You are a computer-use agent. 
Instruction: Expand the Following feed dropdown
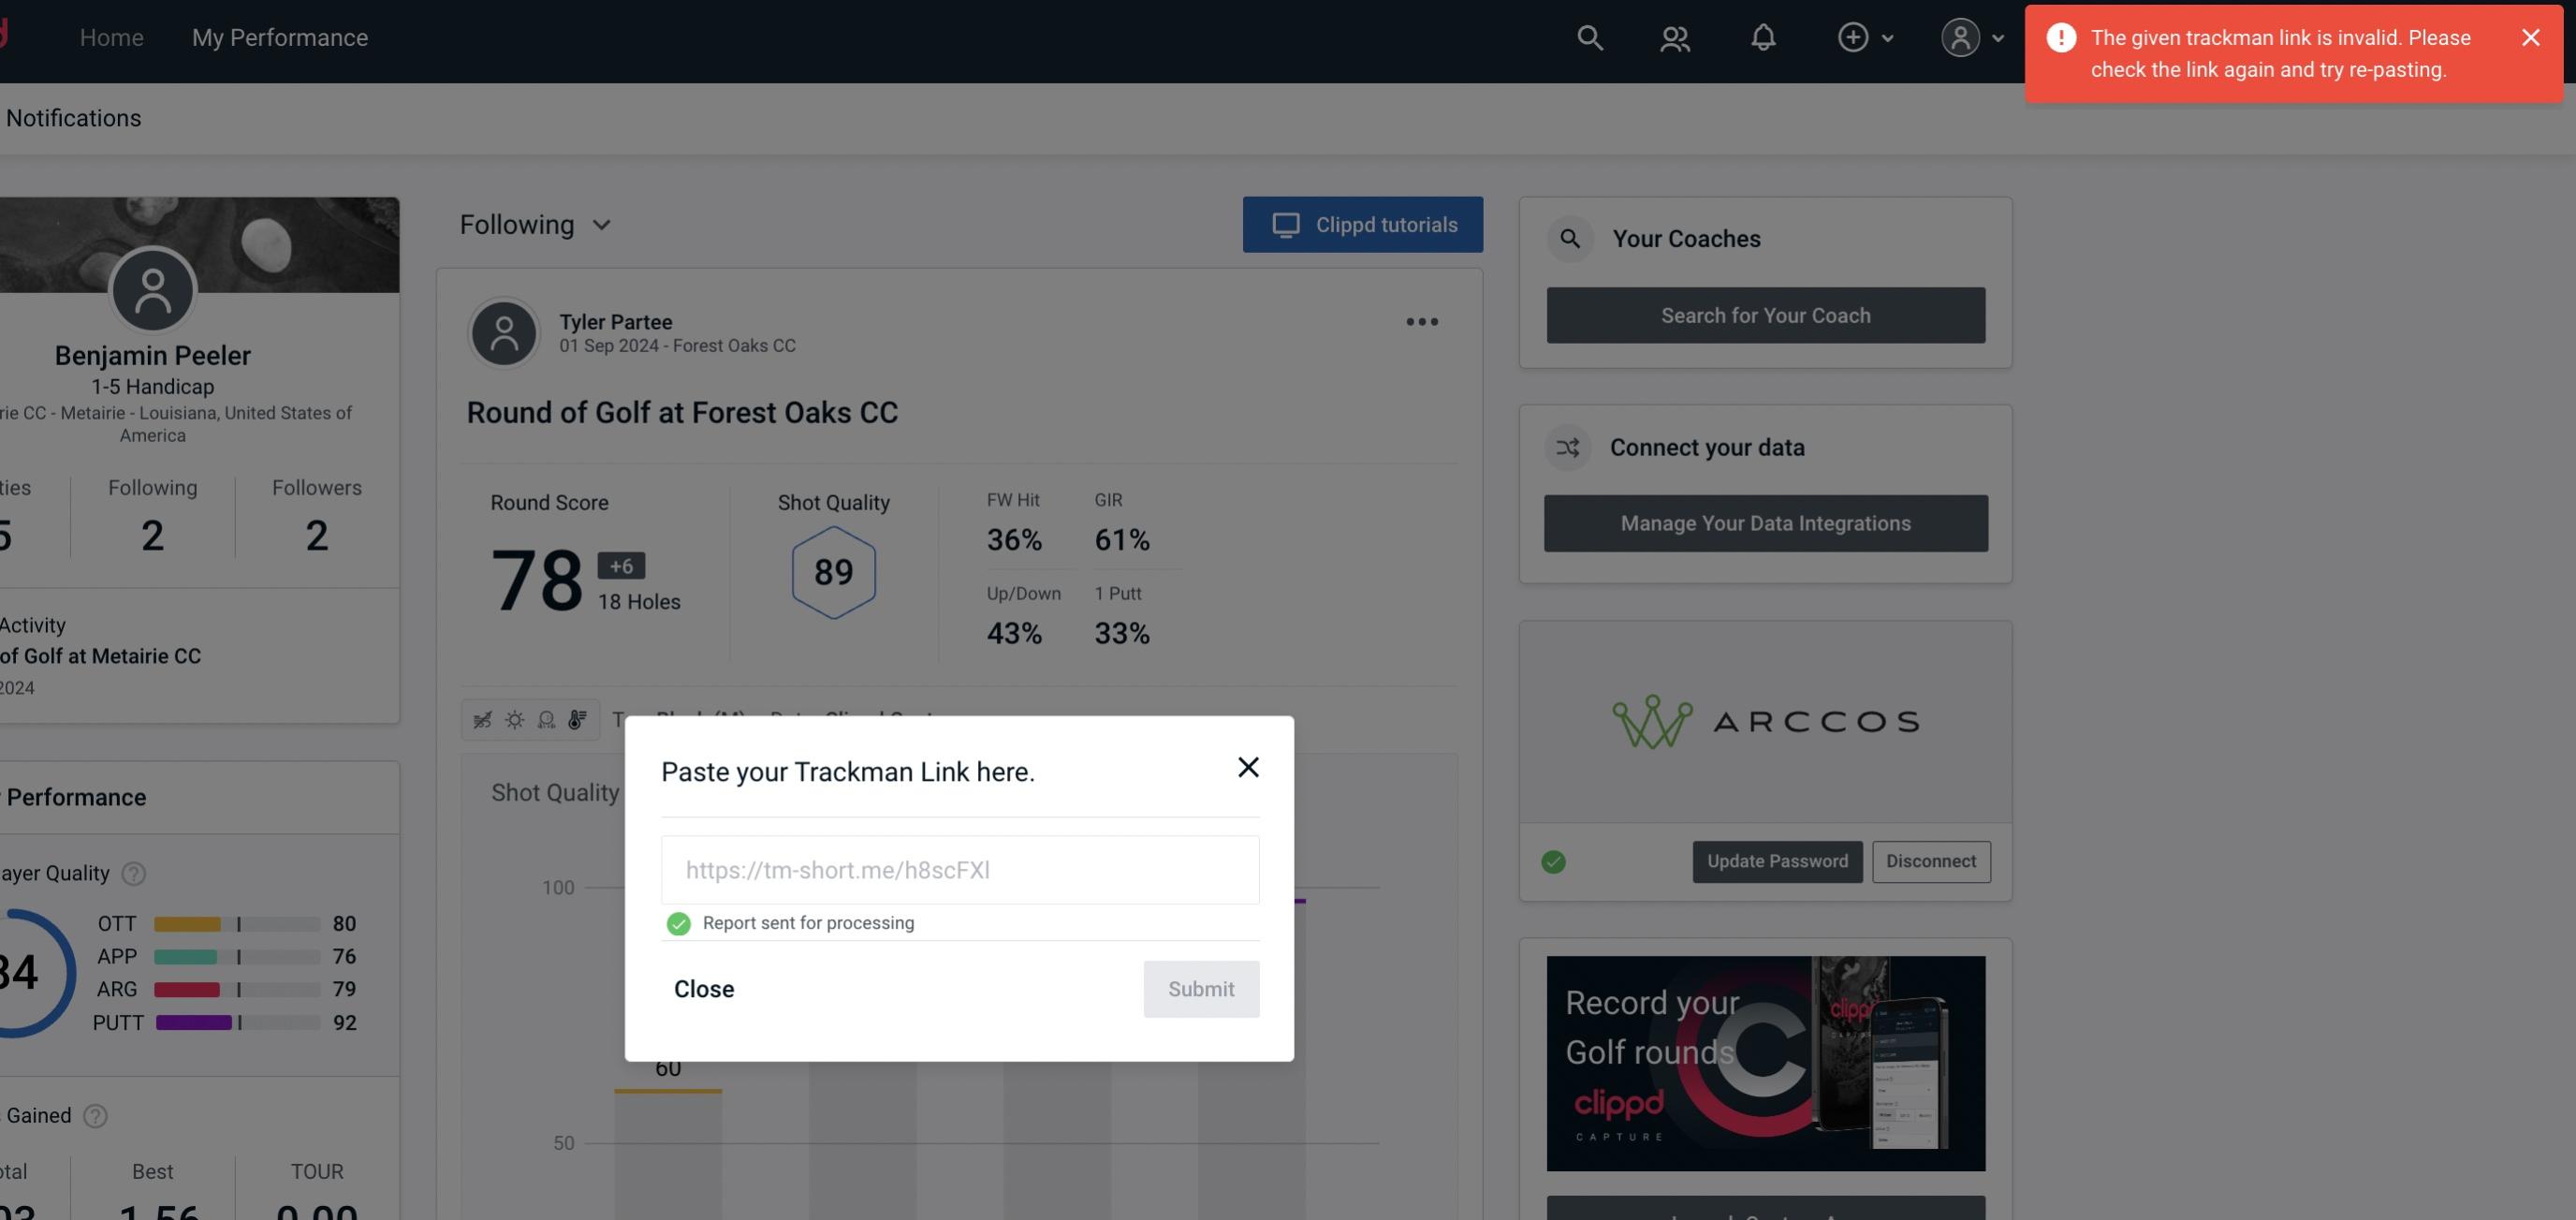point(535,224)
